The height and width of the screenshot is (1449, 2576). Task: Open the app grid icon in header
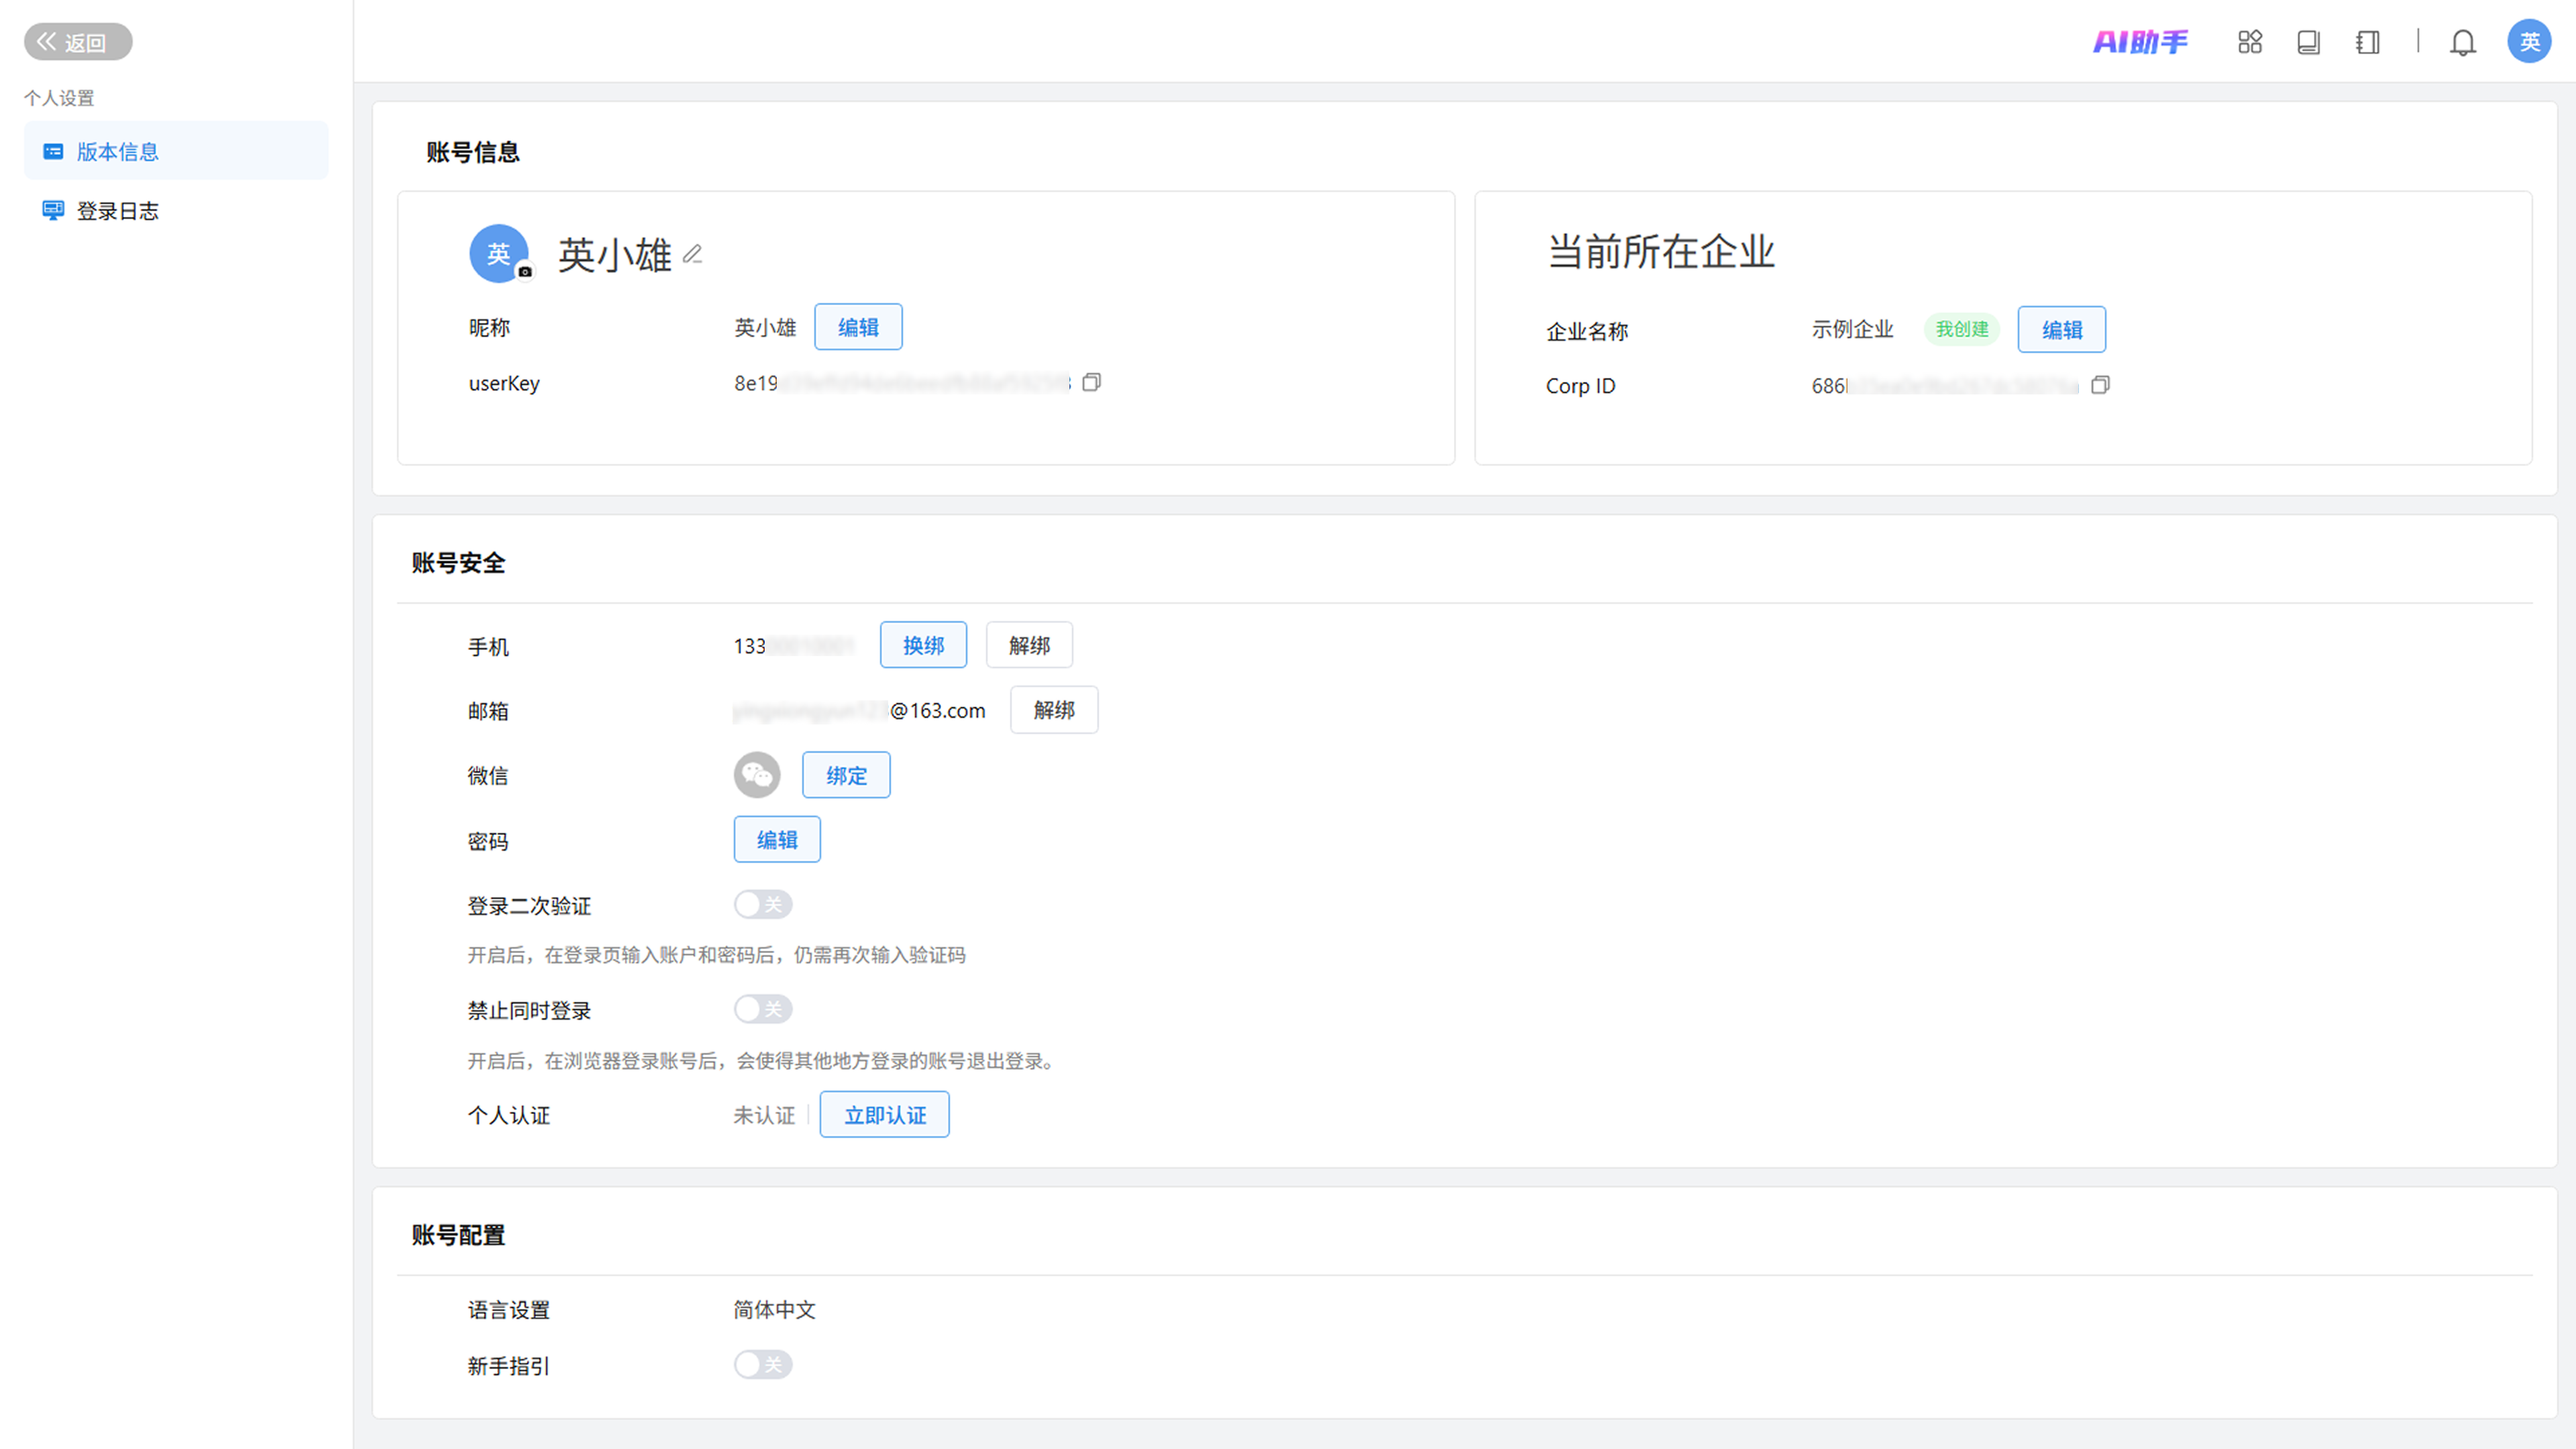[x=2250, y=42]
